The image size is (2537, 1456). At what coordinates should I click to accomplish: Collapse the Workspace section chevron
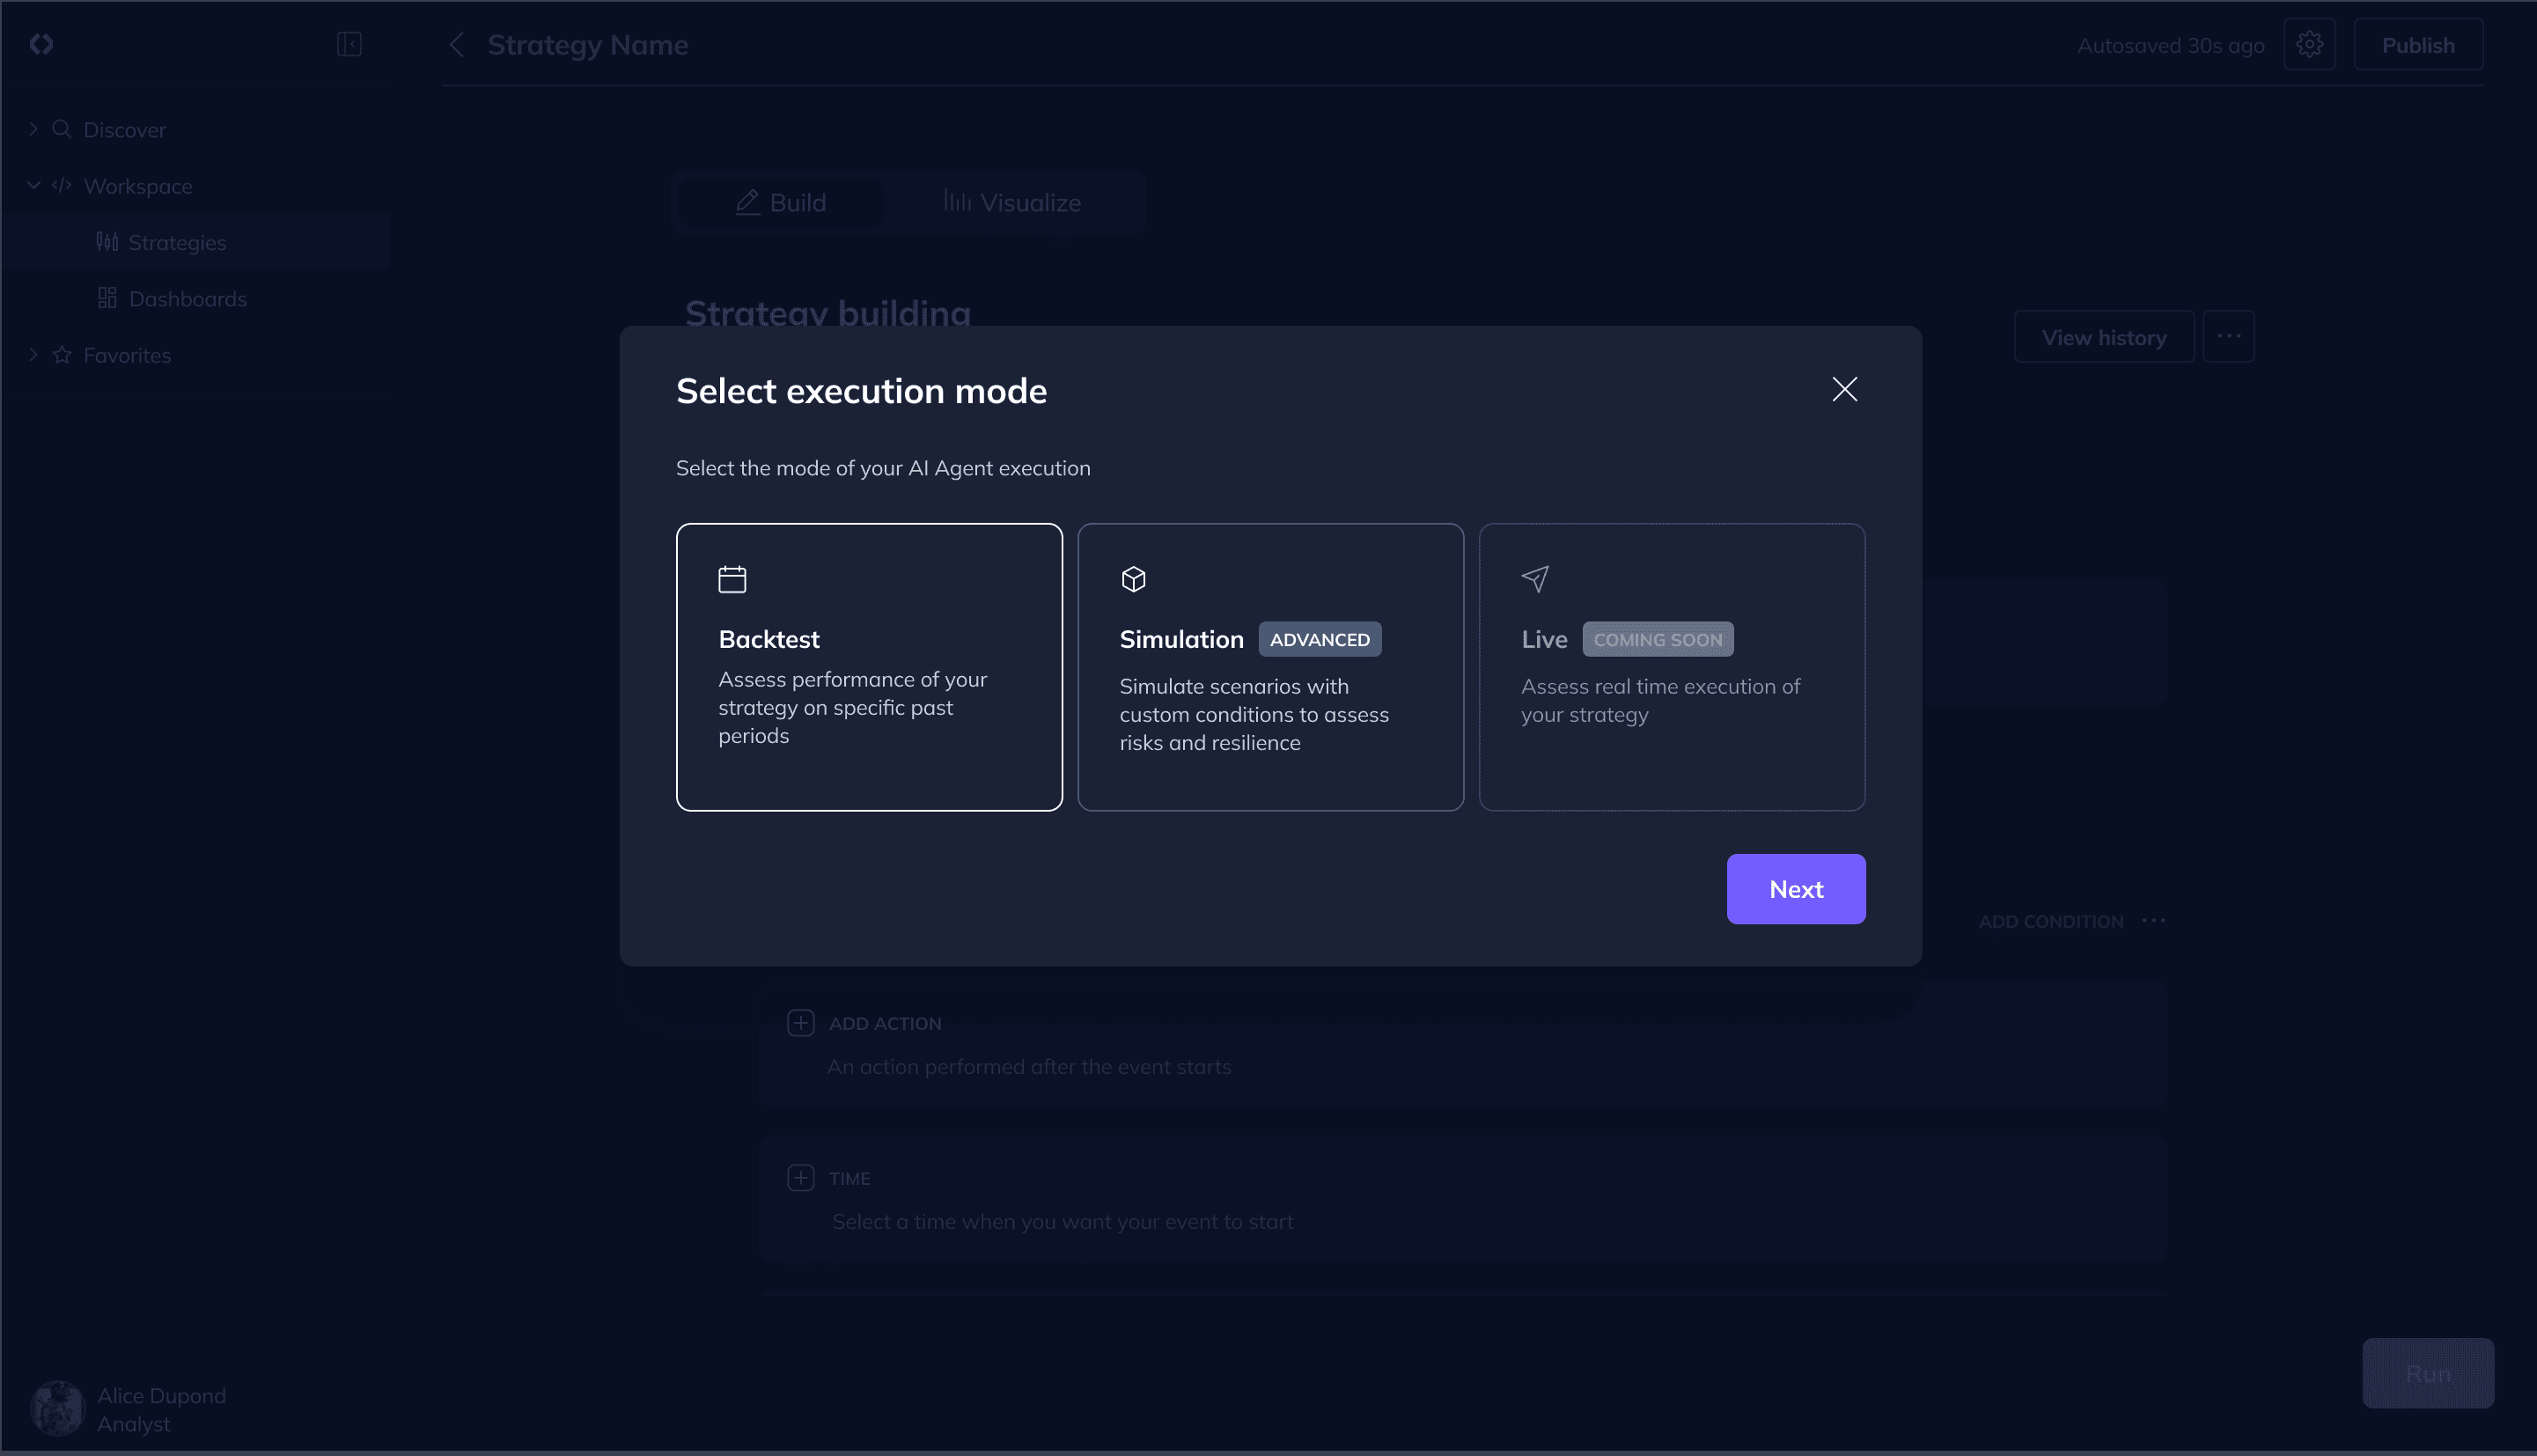33,186
